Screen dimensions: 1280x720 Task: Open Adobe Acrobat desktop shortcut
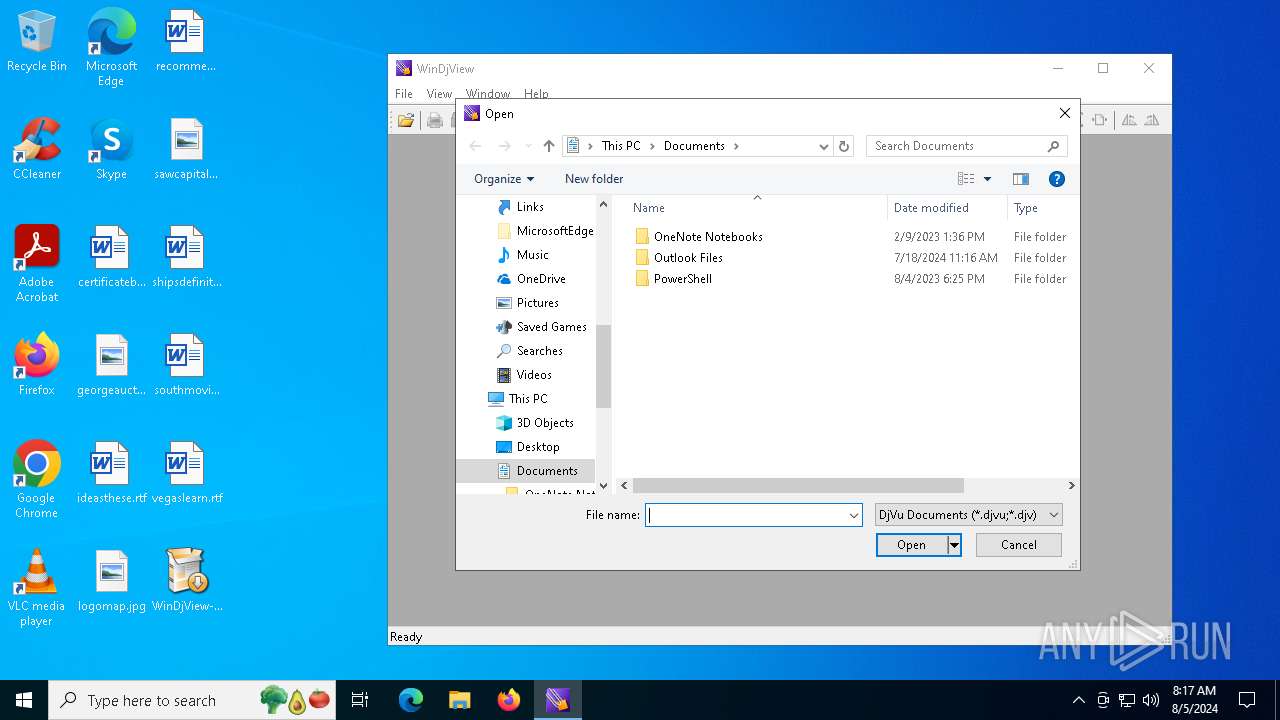coord(37,264)
